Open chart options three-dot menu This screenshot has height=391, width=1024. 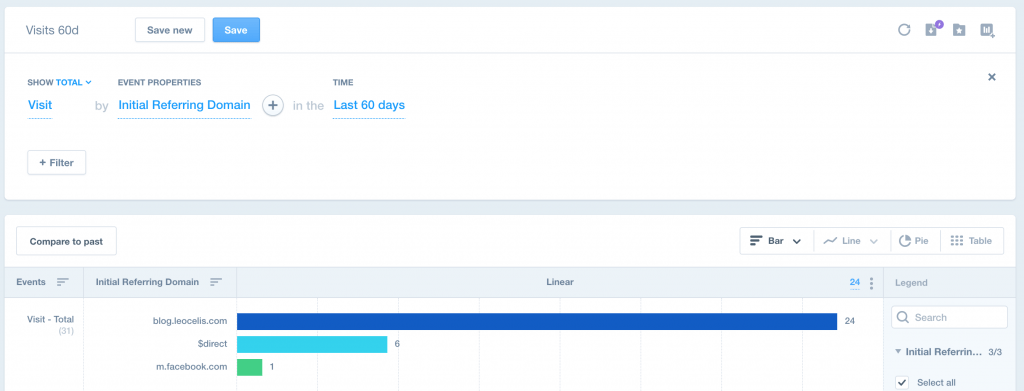(871, 283)
